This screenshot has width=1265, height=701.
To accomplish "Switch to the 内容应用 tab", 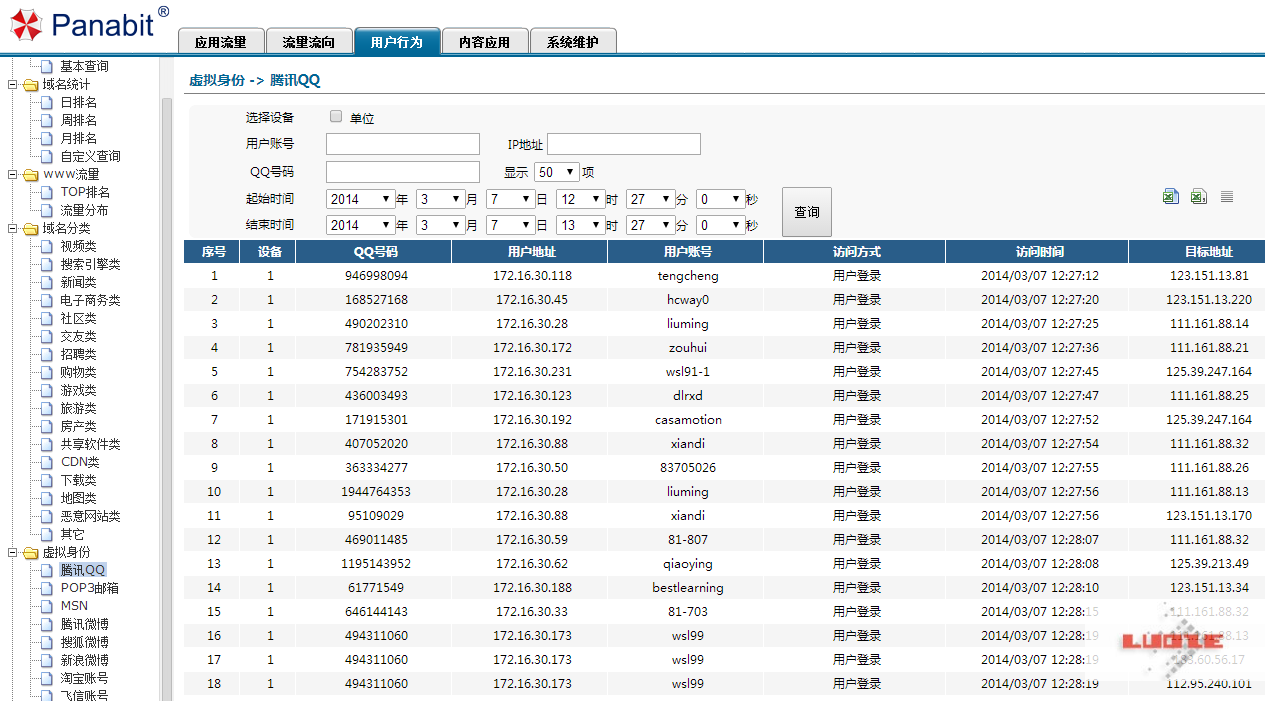I will tap(484, 41).
